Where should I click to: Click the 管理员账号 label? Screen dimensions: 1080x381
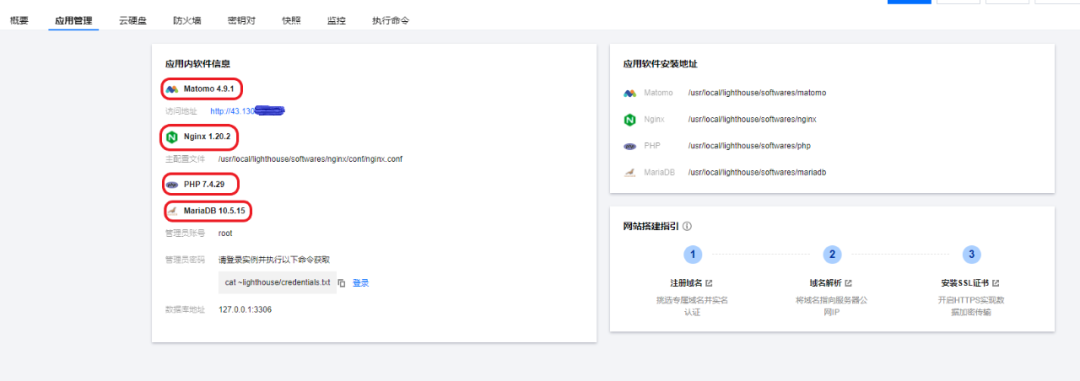pyautogui.click(x=185, y=234)
